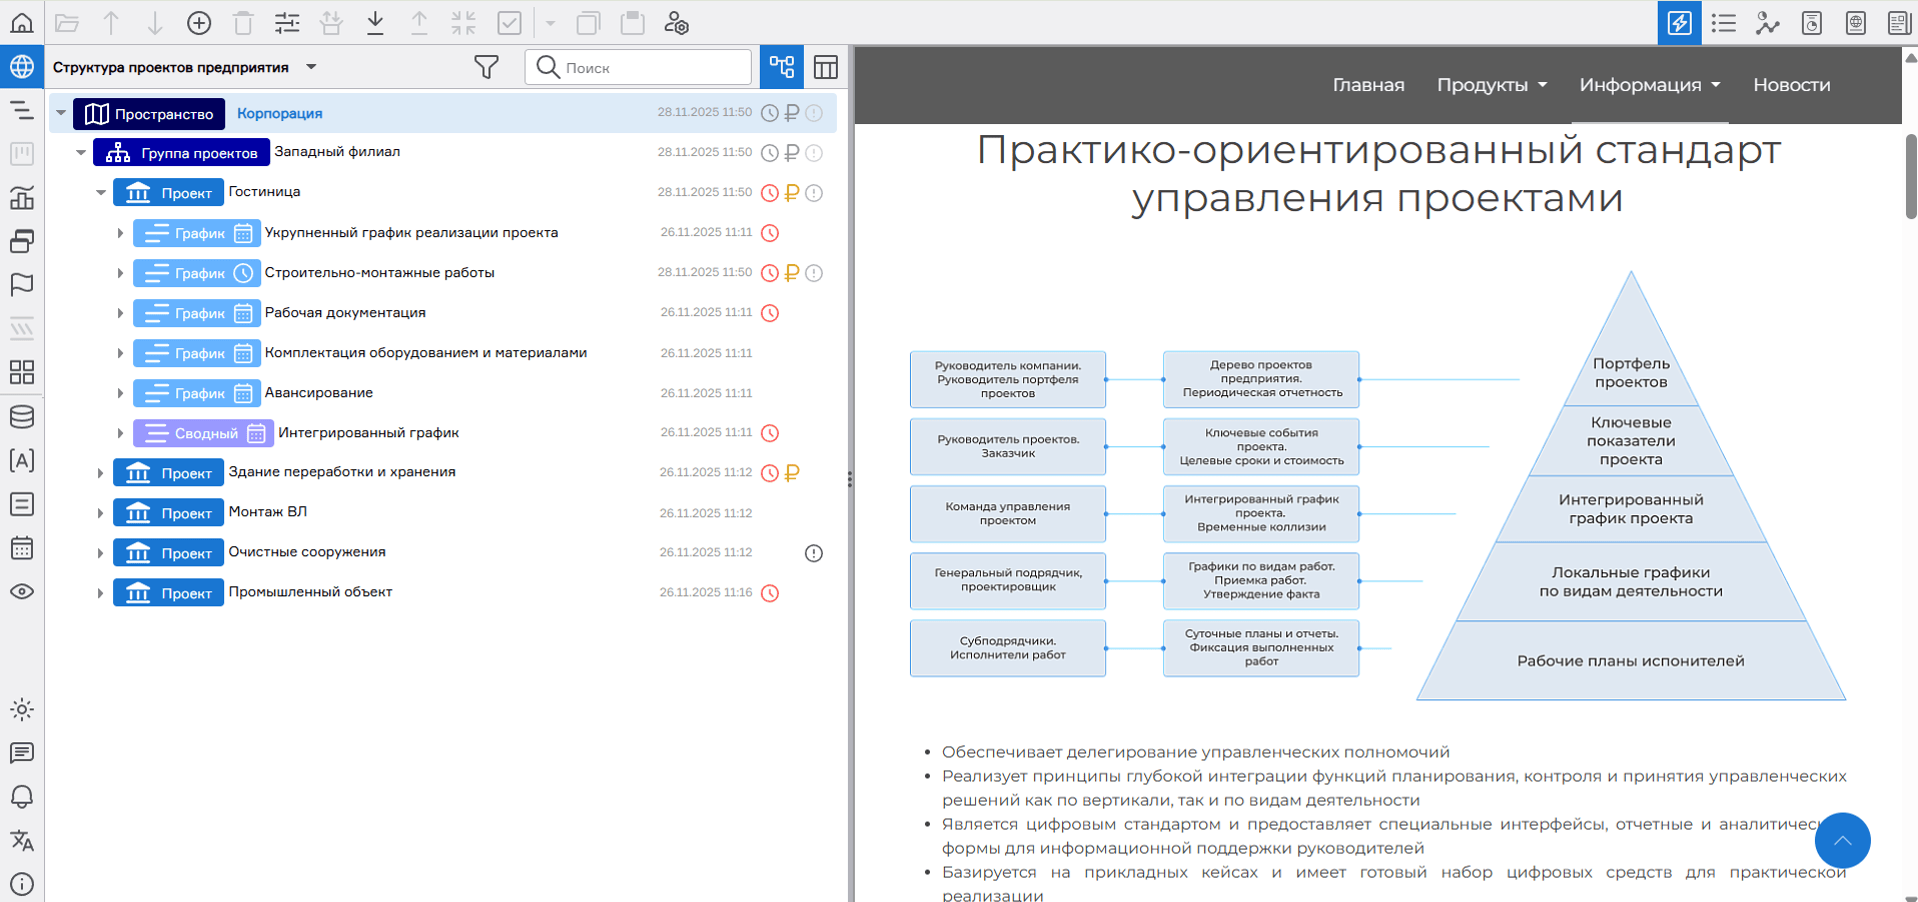Select the list view icon in top-right toolbar

click(x=1723, y=23)
